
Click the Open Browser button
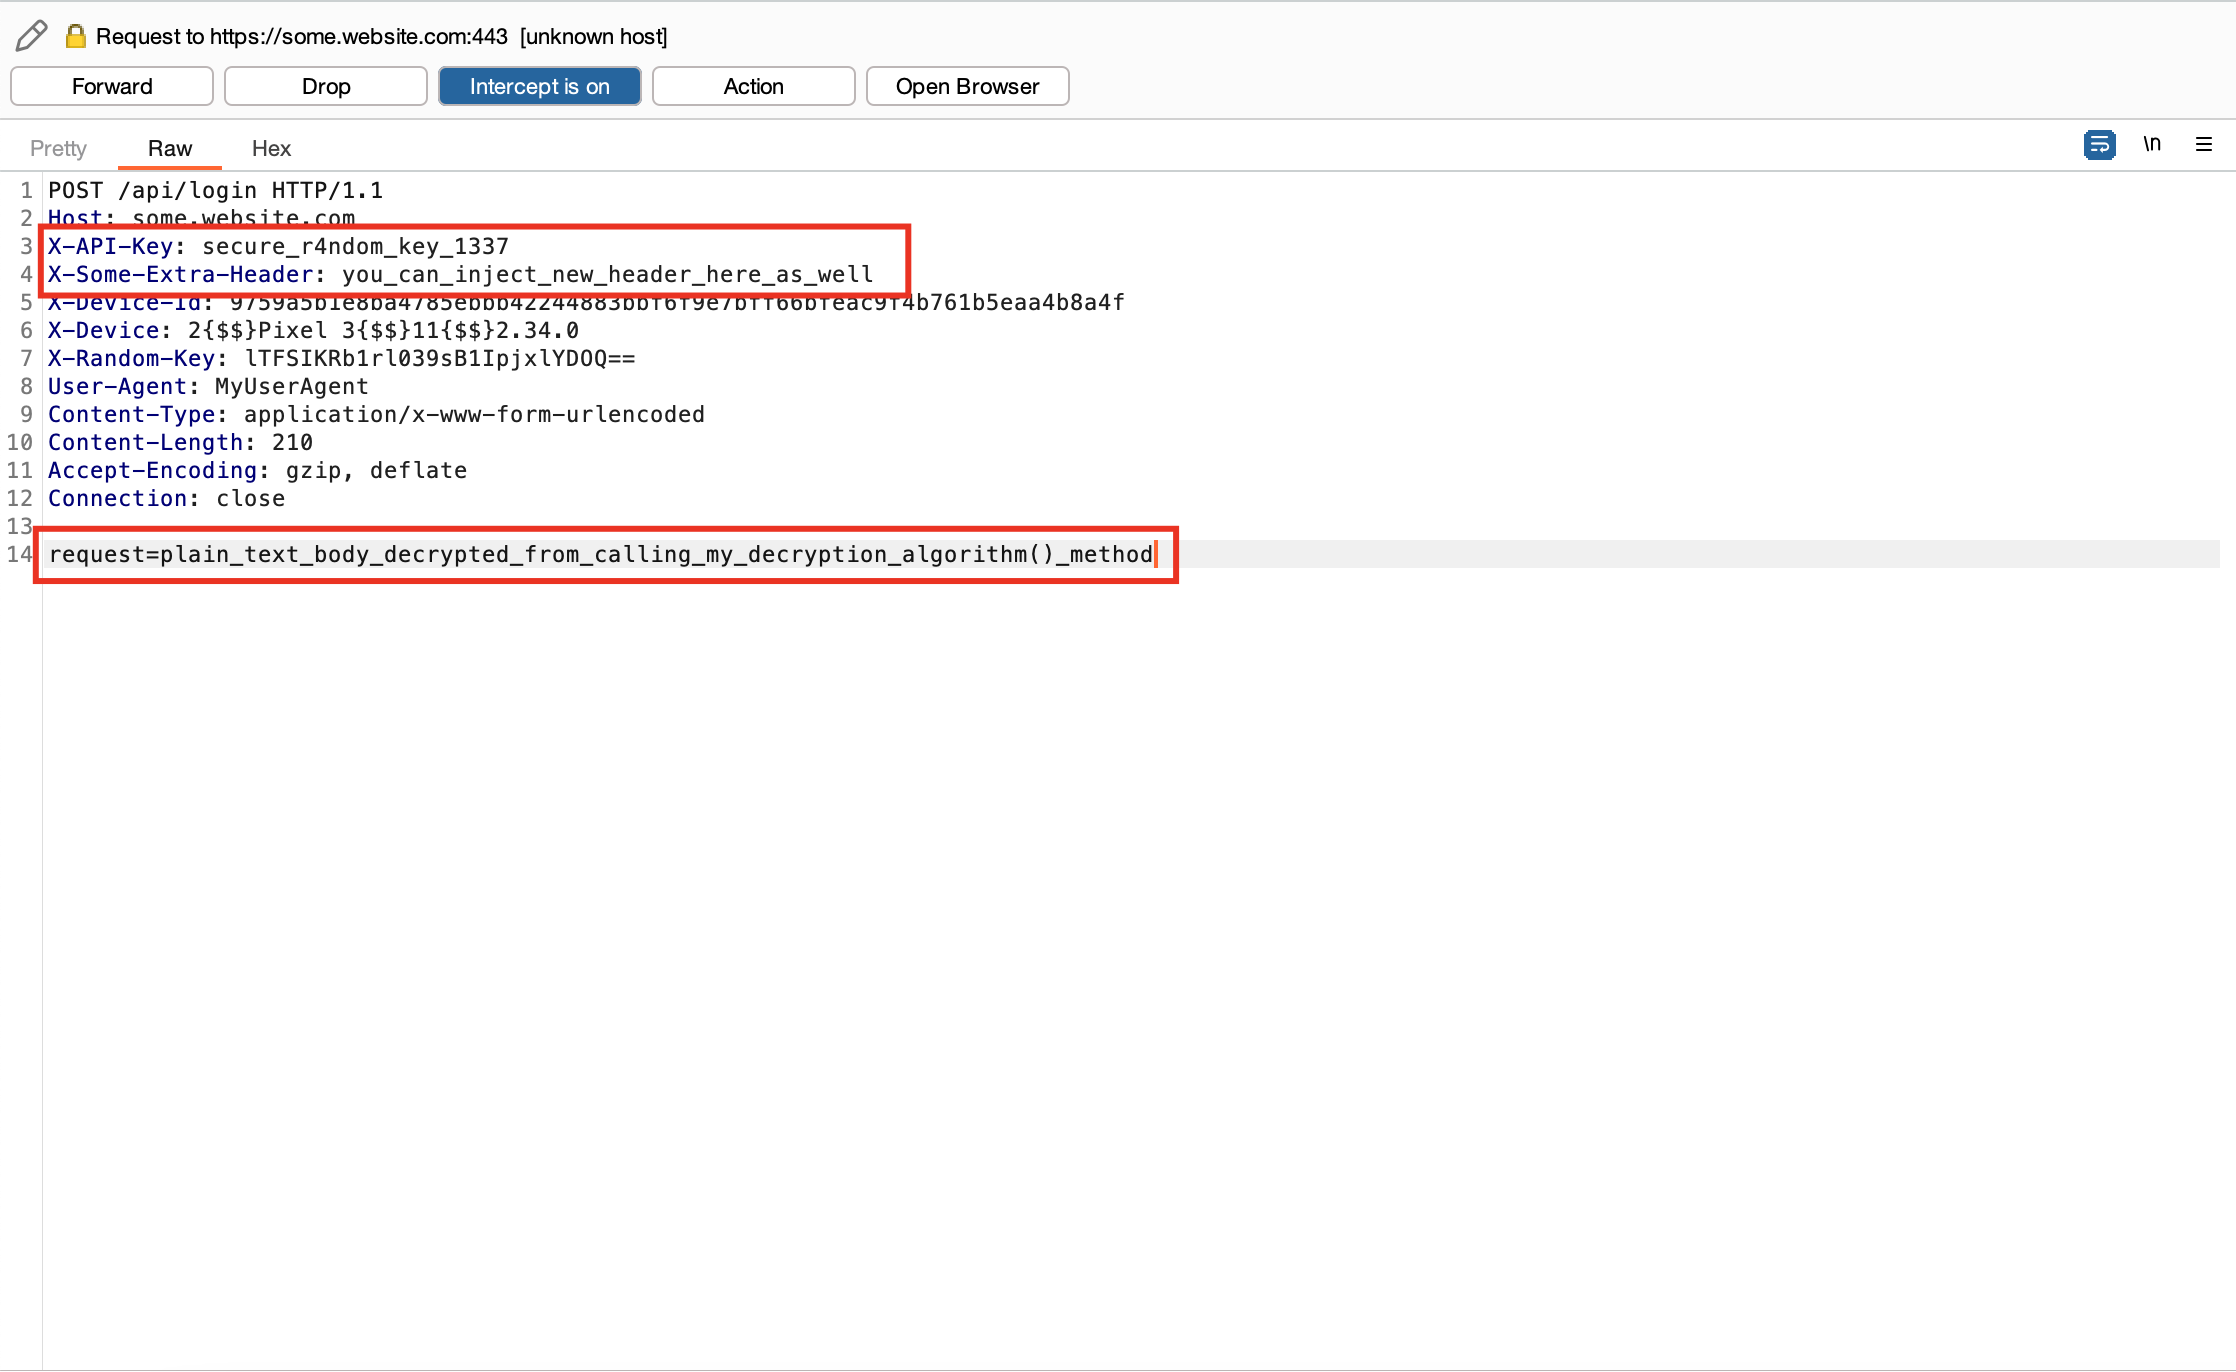[x=967, y=86]
